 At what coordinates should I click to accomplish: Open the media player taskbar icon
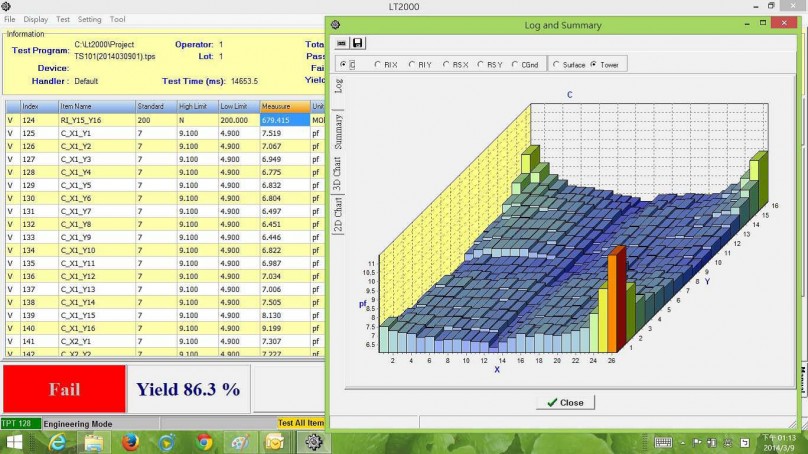(167, 442)
